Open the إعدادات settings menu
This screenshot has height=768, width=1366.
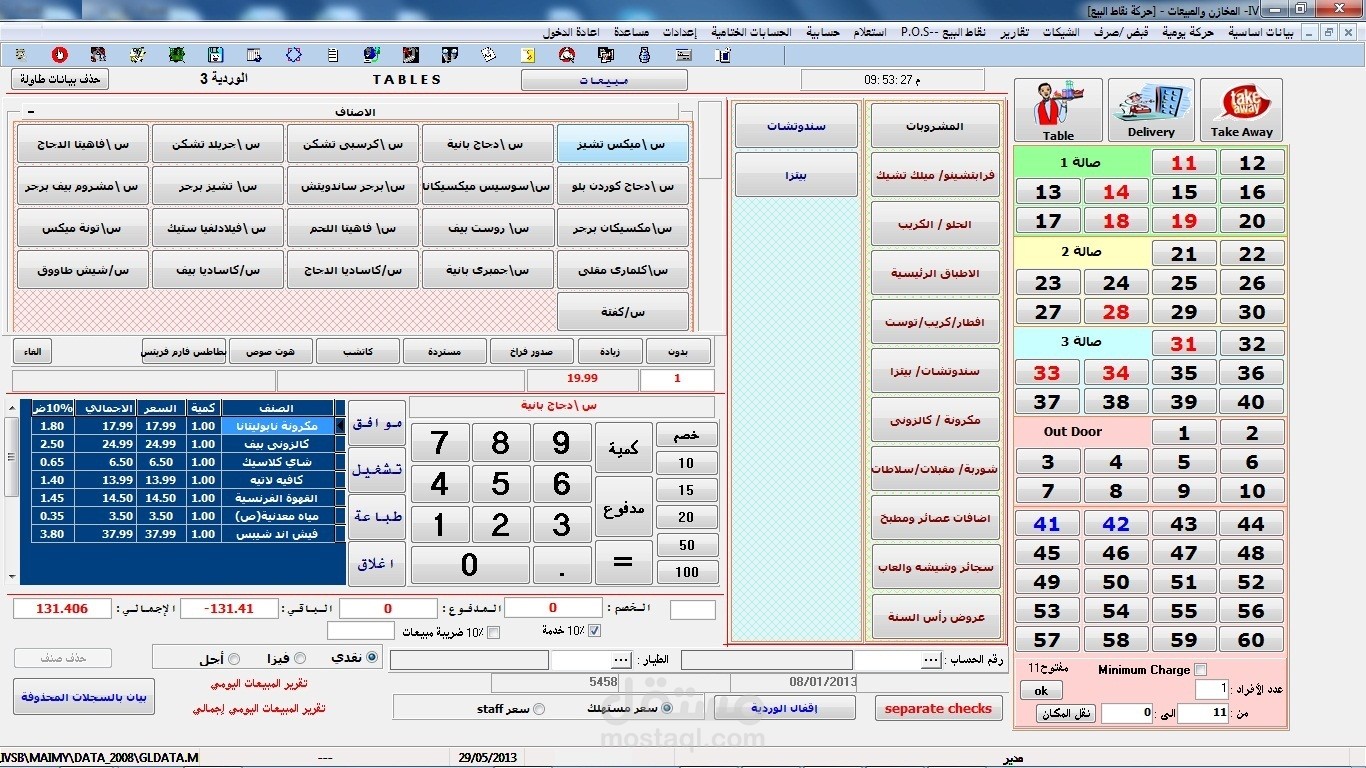(679, 32)
